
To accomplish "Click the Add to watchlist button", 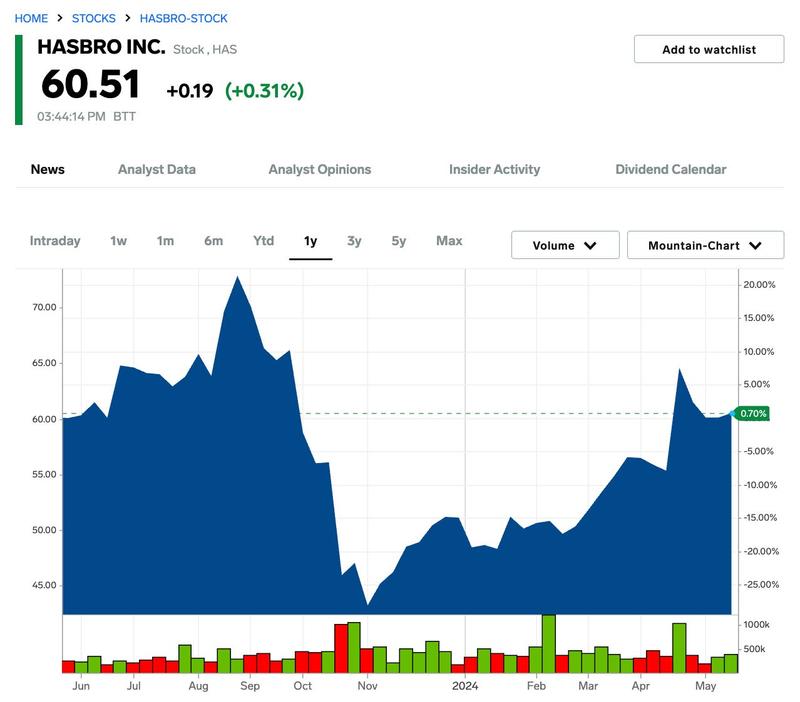I will [709, 49].
